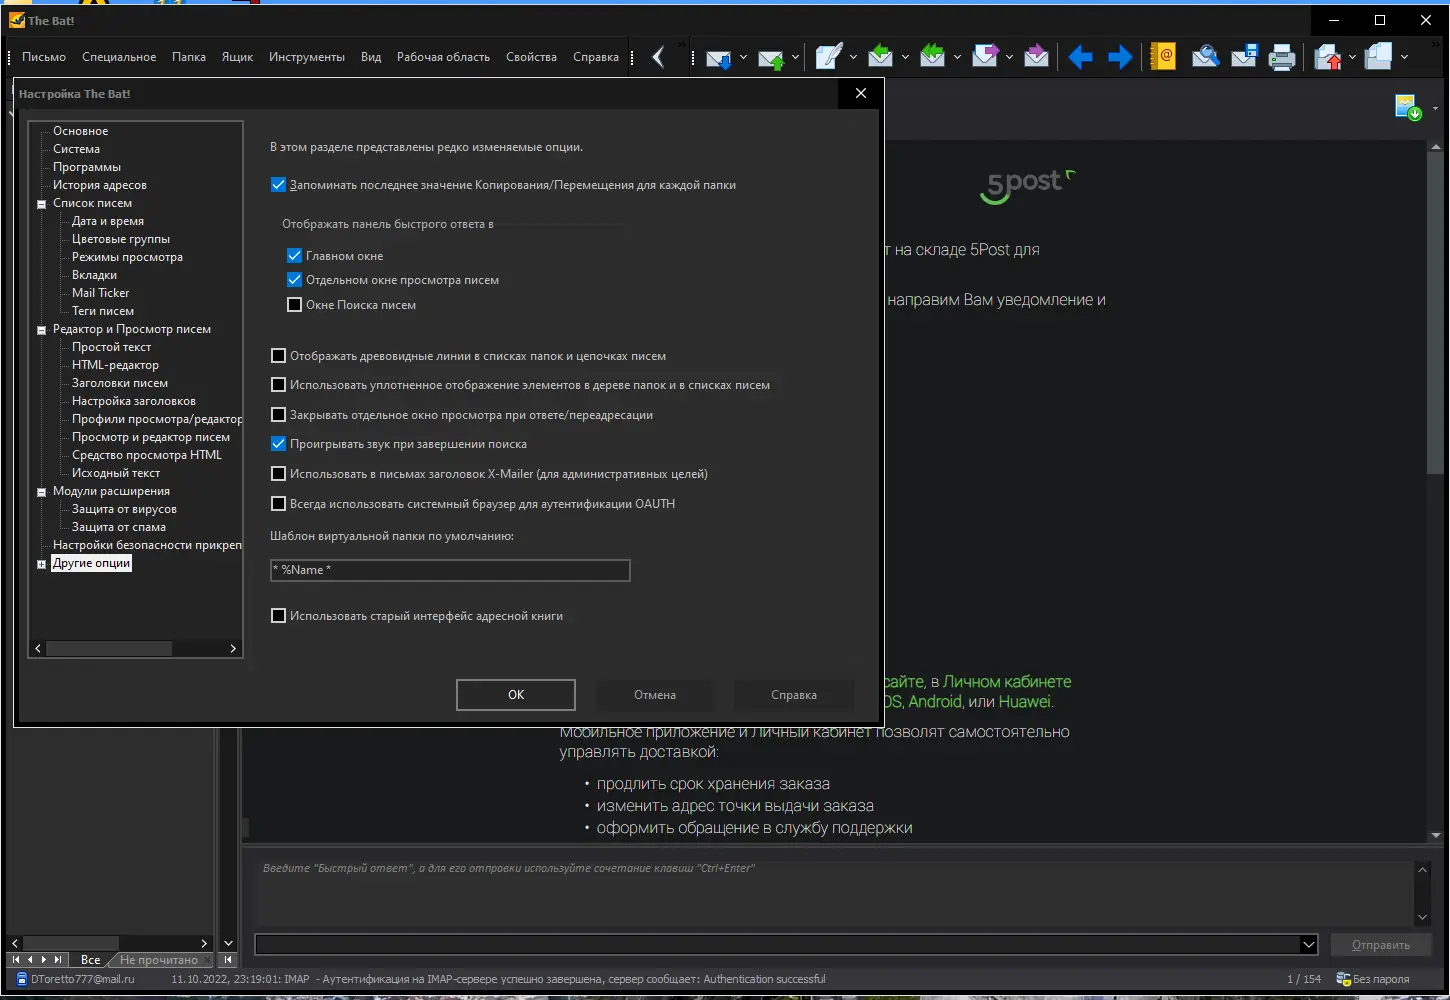Viewport: 1450px width, 1000px height.
Task: Open the Папка menu
Action: (x=189, y=57)
